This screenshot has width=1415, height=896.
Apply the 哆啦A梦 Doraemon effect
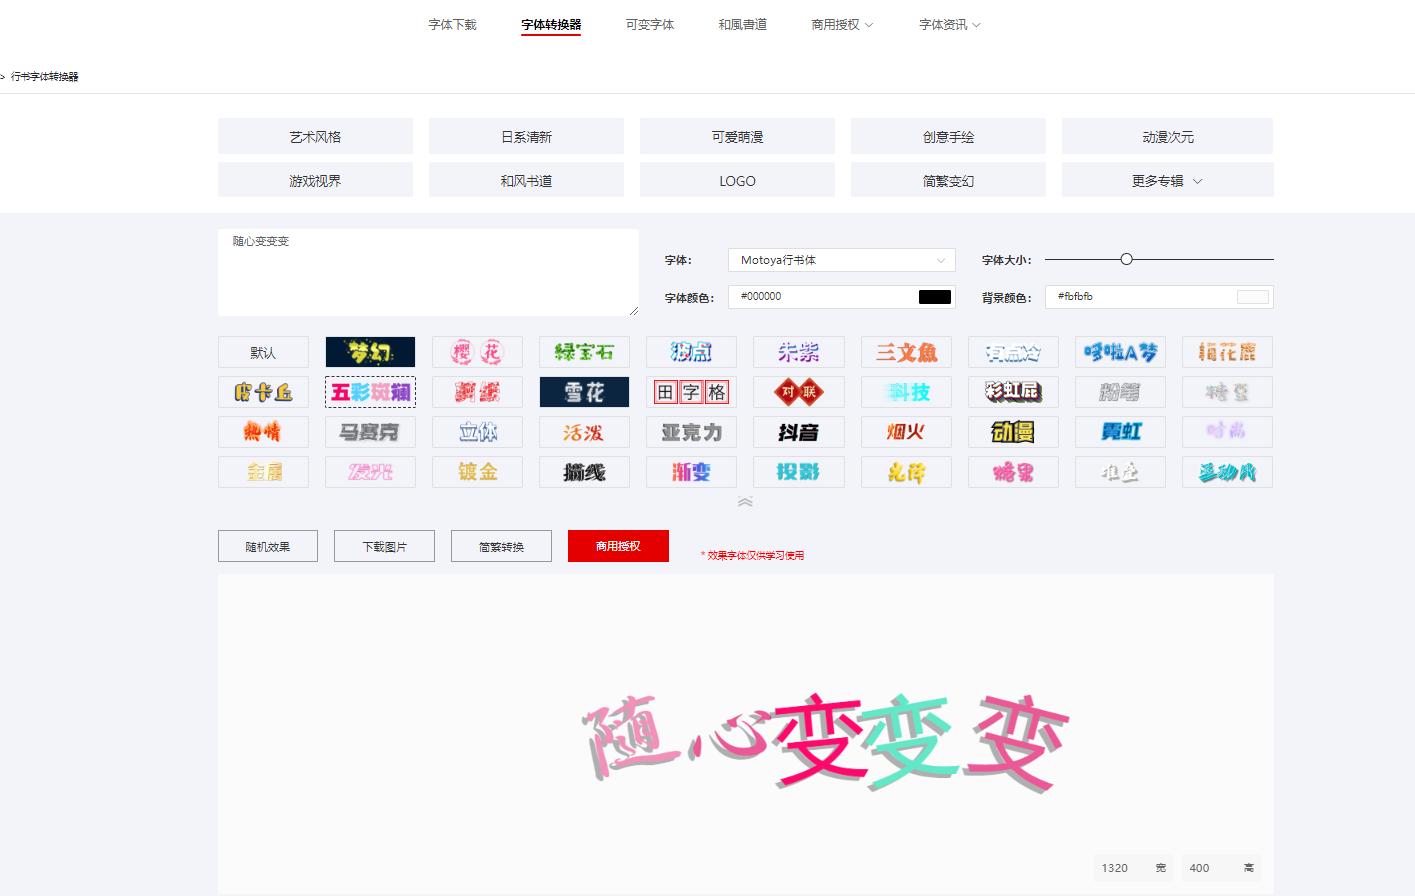tap(1120, 352)
